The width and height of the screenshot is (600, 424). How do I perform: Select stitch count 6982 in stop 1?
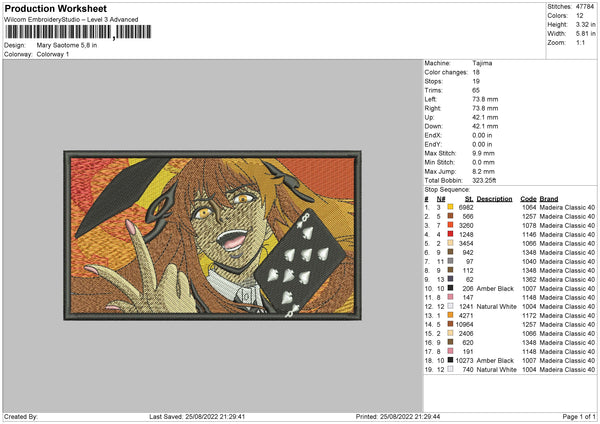coord(466,207)
